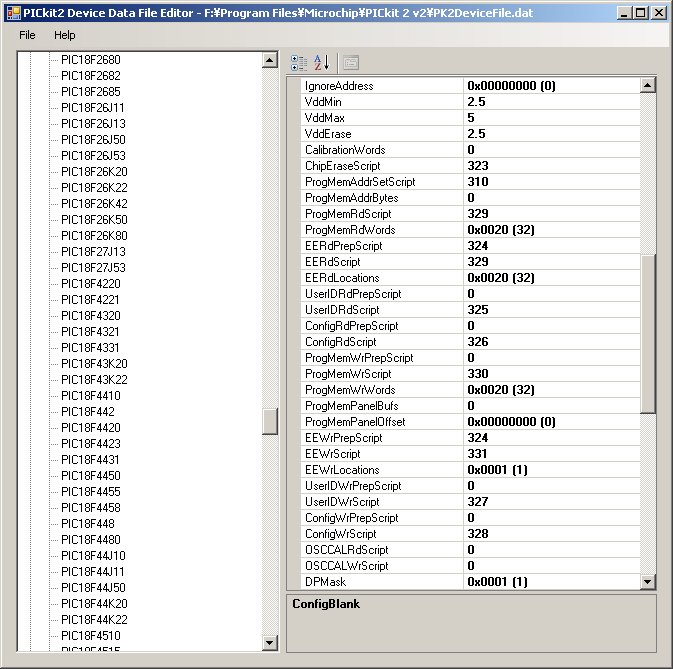The width and height of the screenshot is (673, 669).
Task: Edit ProgMemRdWords value 0x0020
Action: click(552, 230)
